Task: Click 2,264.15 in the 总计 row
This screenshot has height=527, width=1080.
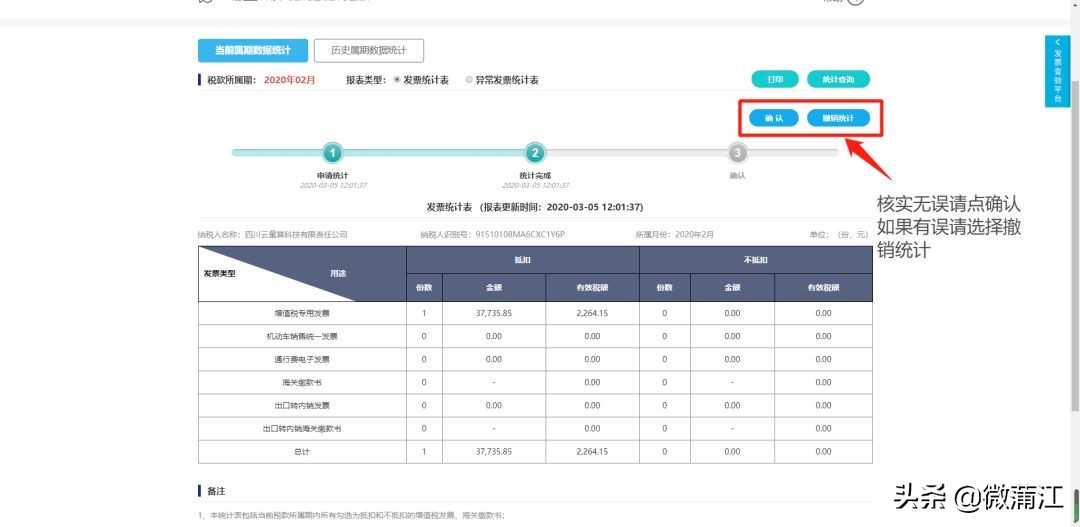Action: point(592,452)
